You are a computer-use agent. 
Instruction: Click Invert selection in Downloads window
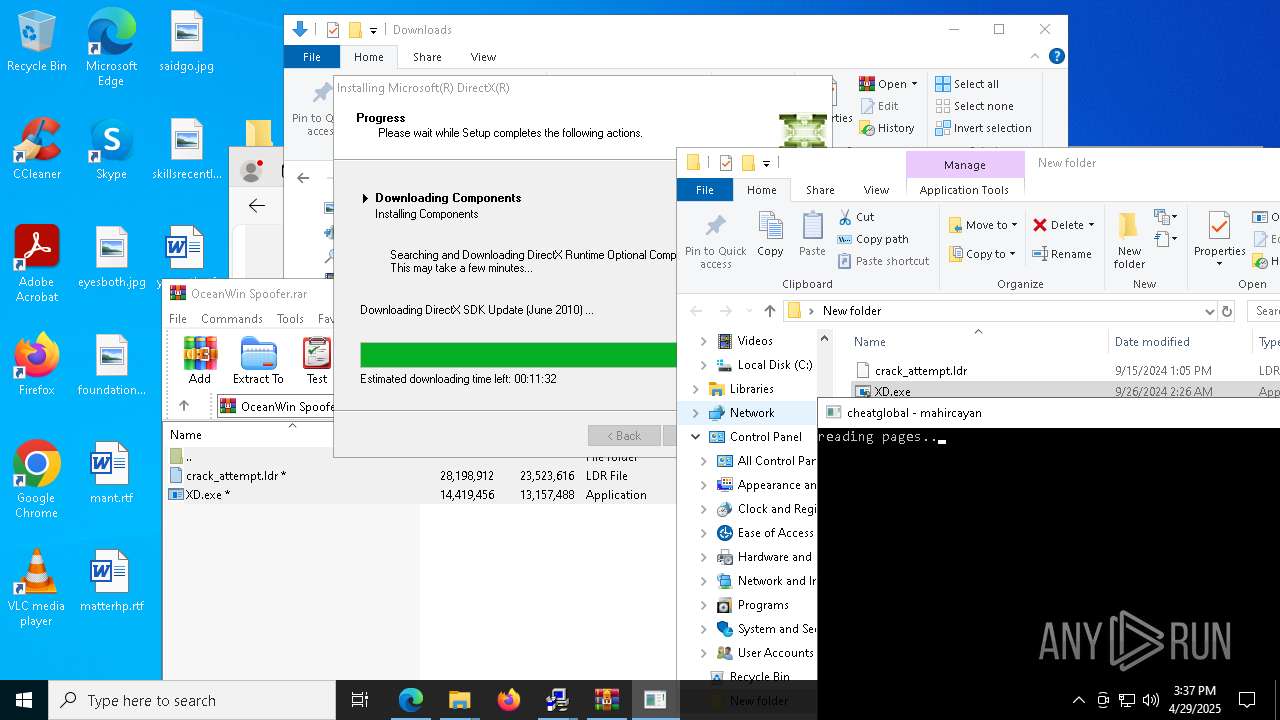click(983, 128)
